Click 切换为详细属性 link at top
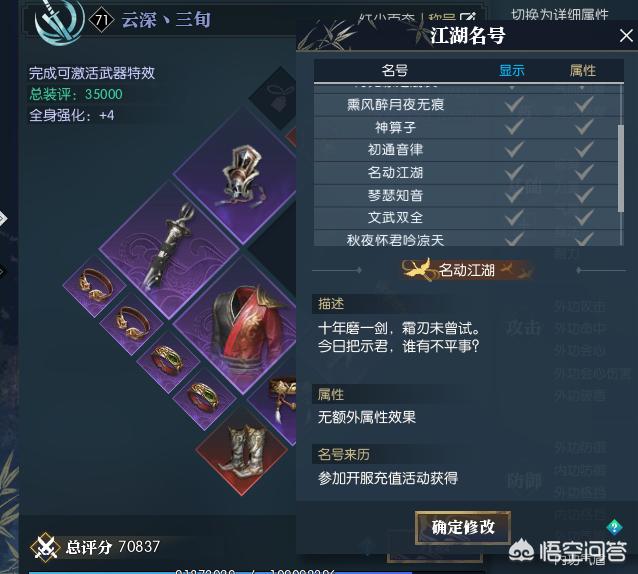The width and height of the screenshot is (638, 574). (560, 15)
